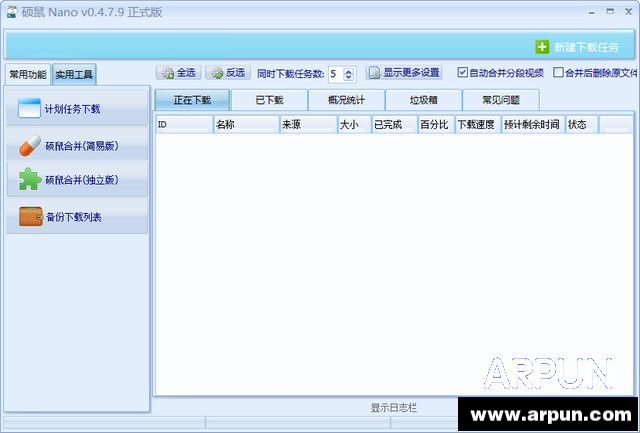Click the green puzzle icon for 硕鼠合并(独立版)
Image resolution: width=640 pixels, height=433 pixels.
tap(30, 180)
